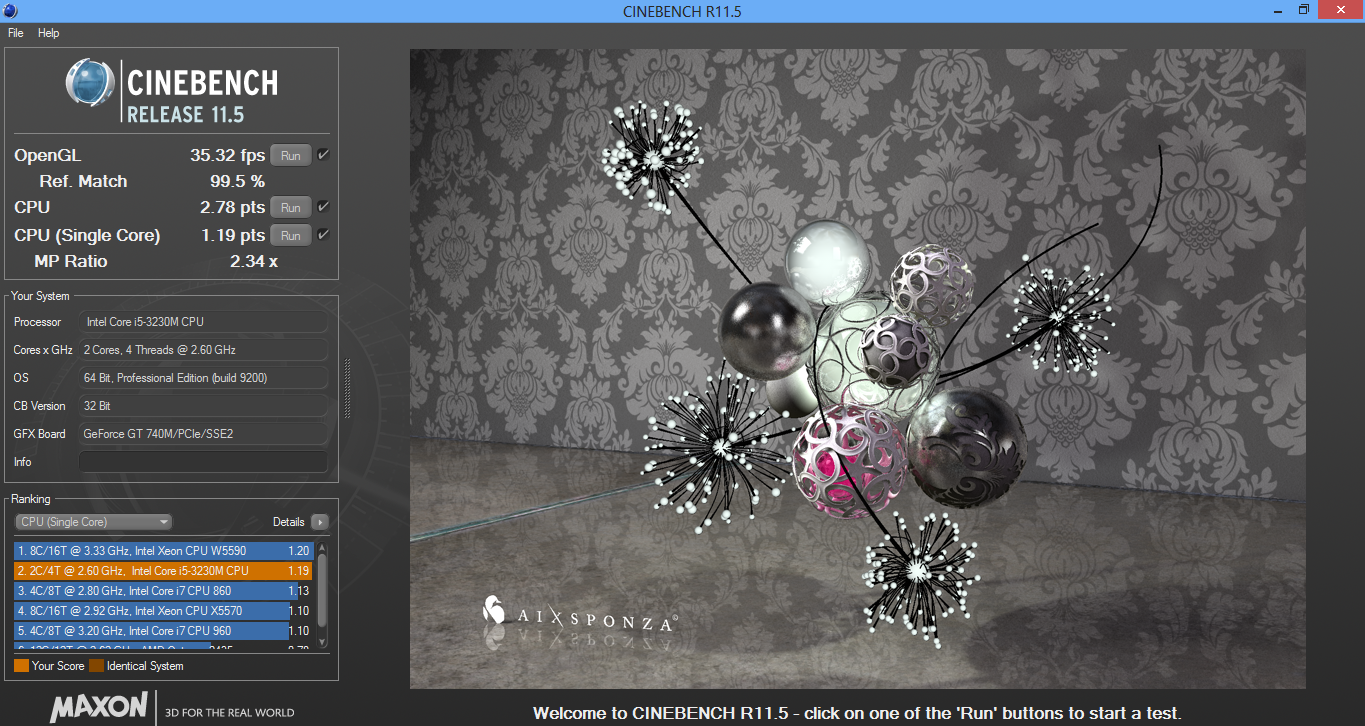Open the CPU (Single Core) ranking dropdown
This screenshot has width=1365, height=726.
[x=93, y=522]
